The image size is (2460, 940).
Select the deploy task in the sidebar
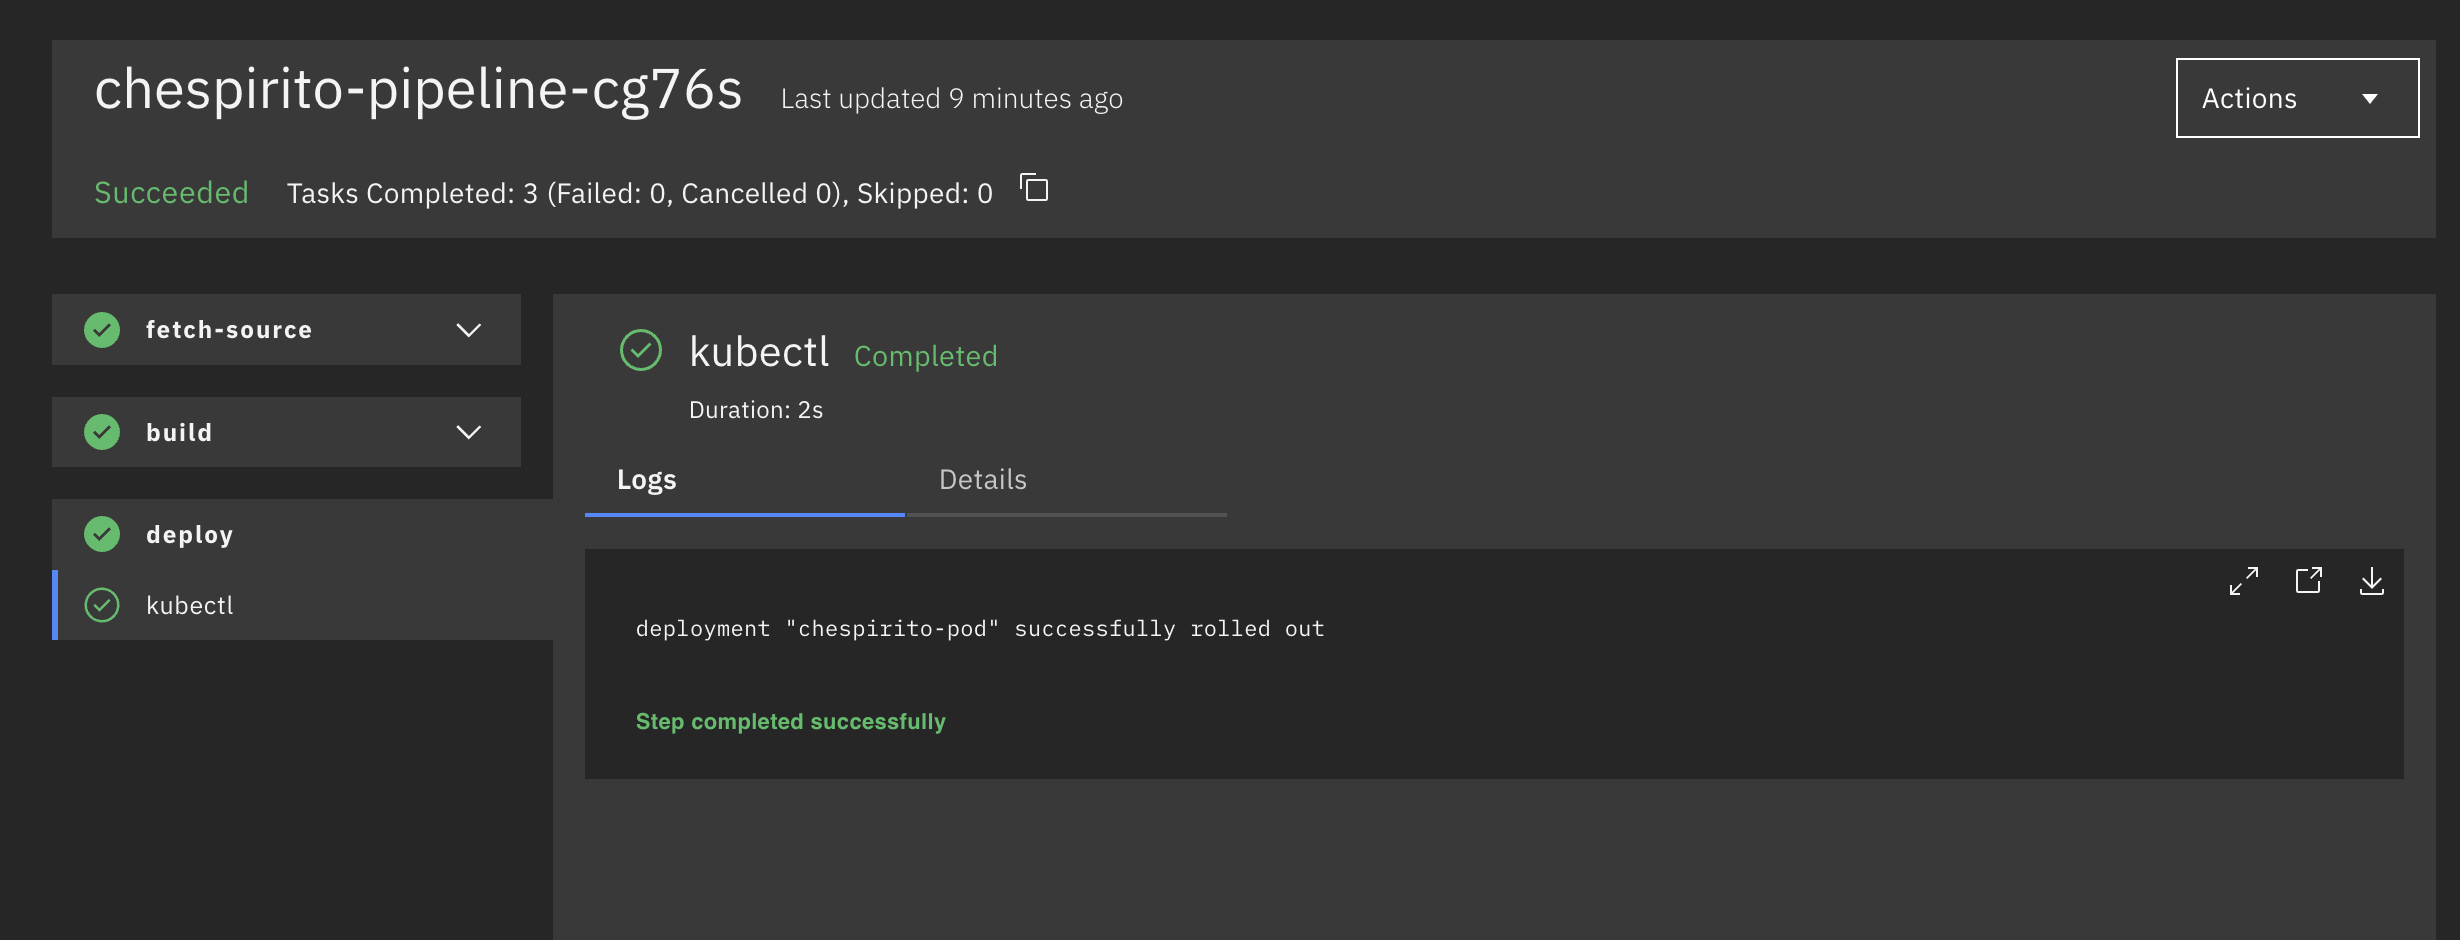coord(190,535)
